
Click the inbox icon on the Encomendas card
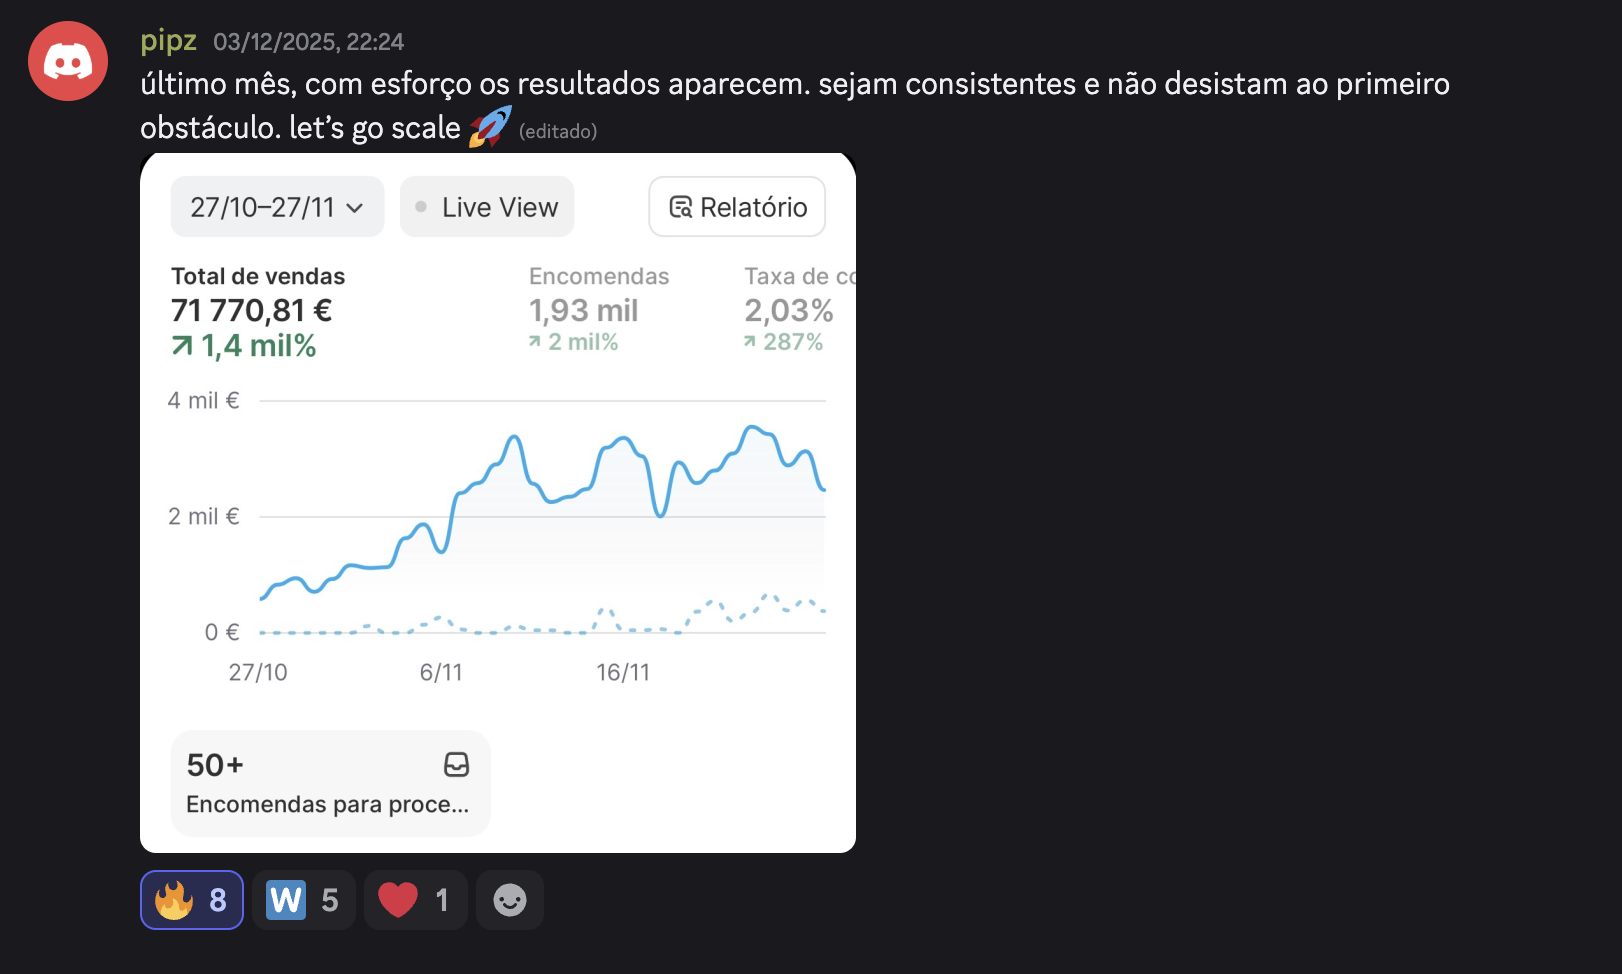click(x=456, y=765)
